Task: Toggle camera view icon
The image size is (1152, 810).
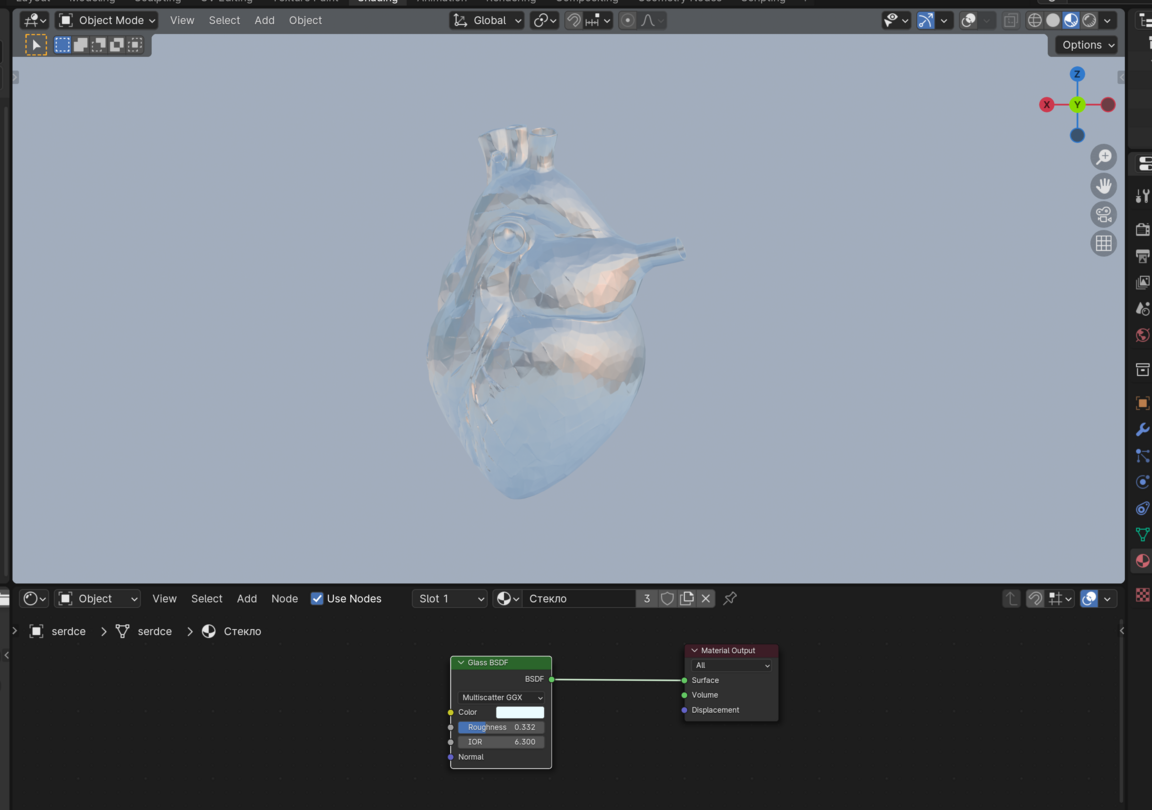Action: coord(1103,215)
